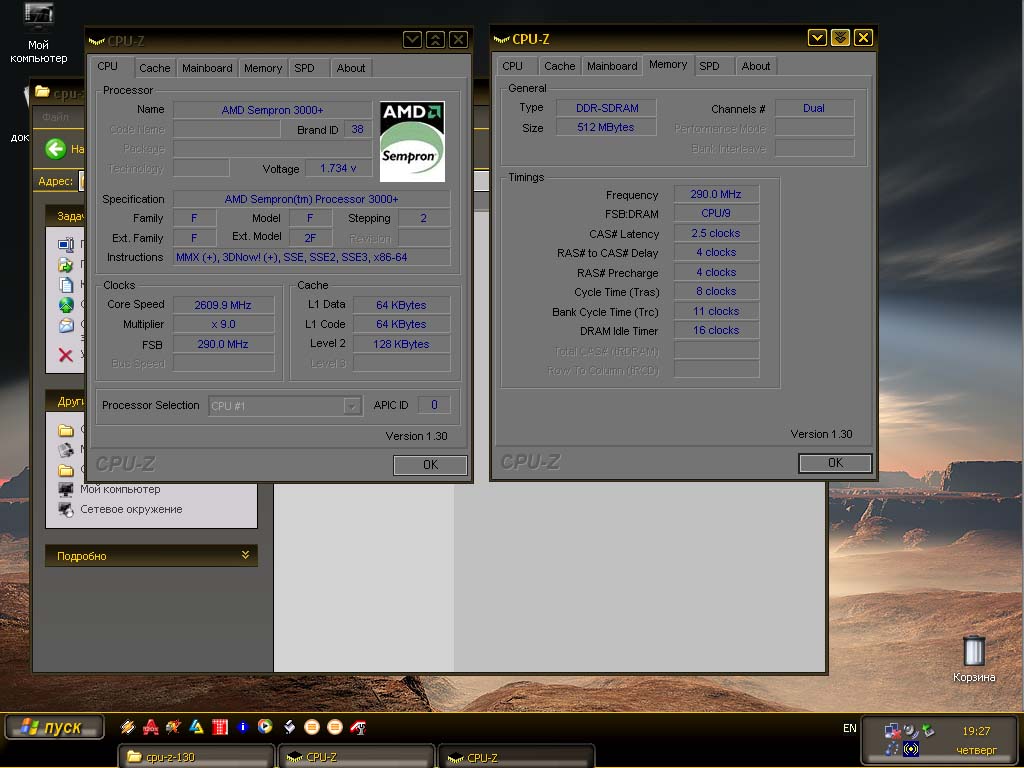Click the CPU-Z logo icon in right window title bar
The width and height of the screenshot is (1024, 768).
502,39
